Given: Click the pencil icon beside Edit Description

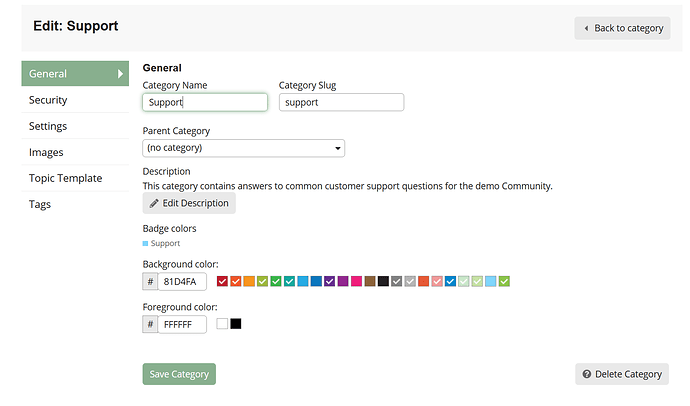Looking at the screenshot, I should (x=154, y=203).
